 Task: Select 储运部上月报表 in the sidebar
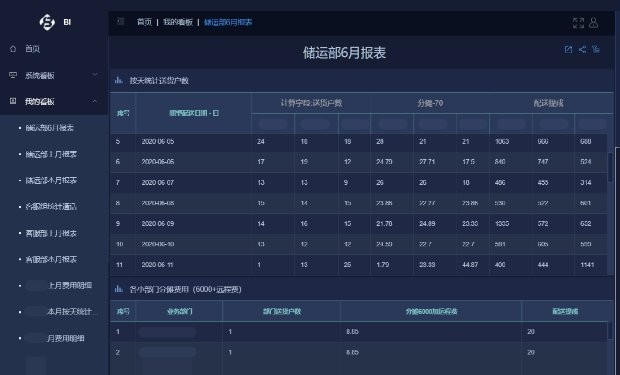(51, 154)
